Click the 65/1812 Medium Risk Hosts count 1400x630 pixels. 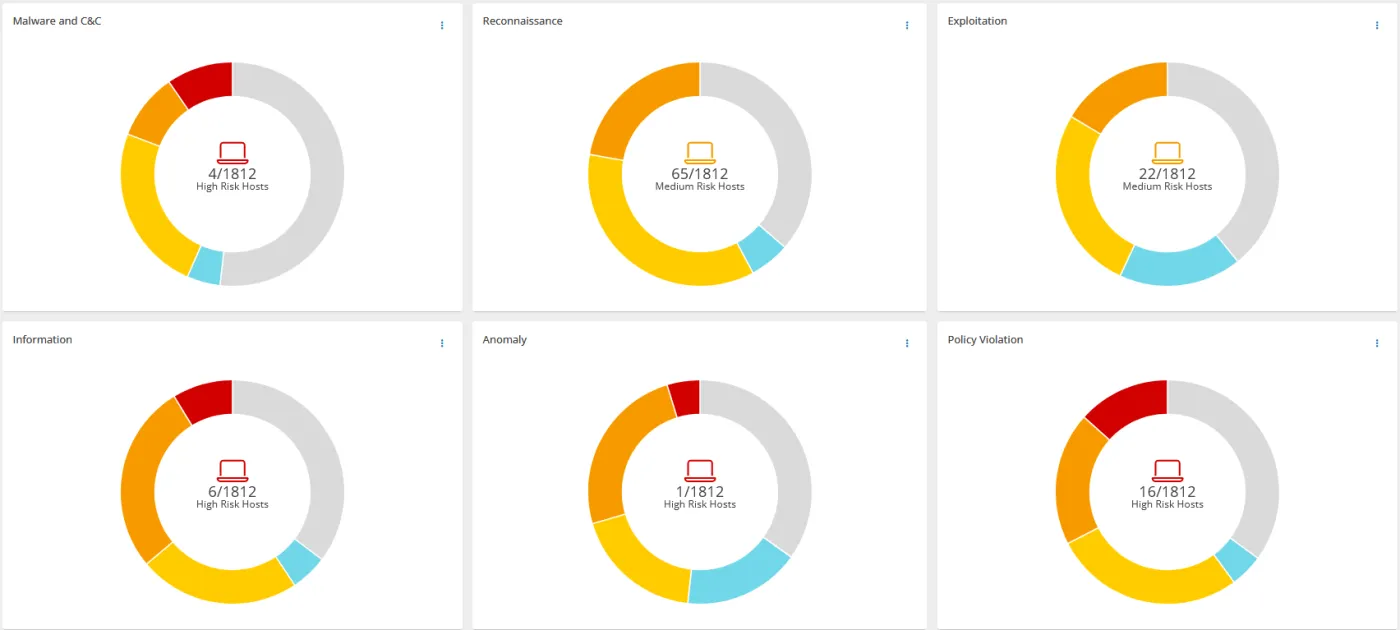pyautogui.click(x=700, y=174)
